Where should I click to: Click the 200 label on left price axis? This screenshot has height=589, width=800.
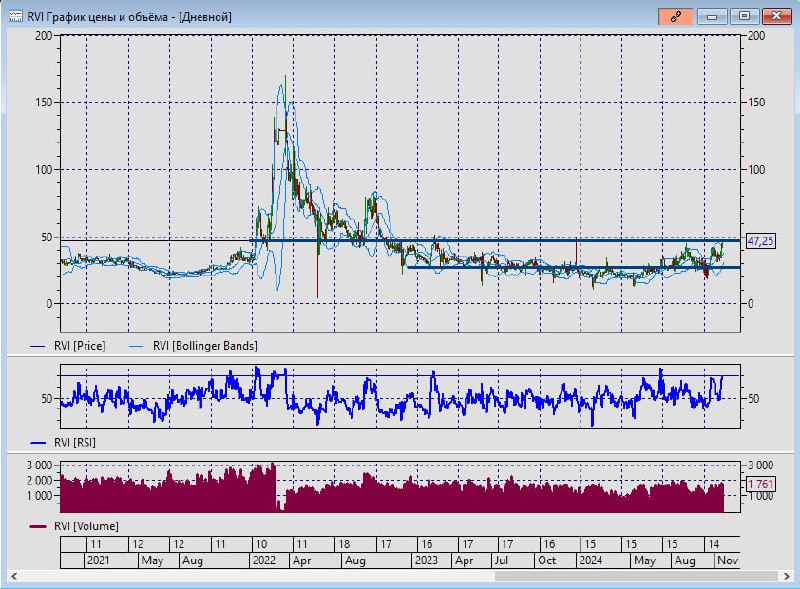pos(44,36)
